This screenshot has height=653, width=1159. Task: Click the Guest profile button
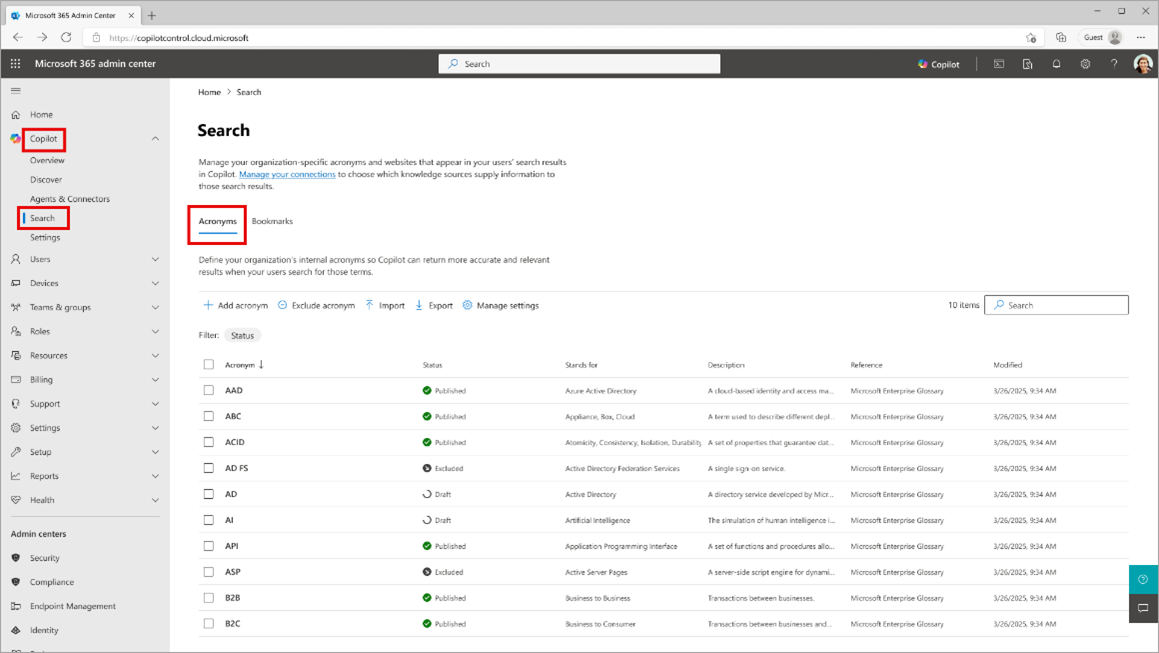[x=1102, y=38]
